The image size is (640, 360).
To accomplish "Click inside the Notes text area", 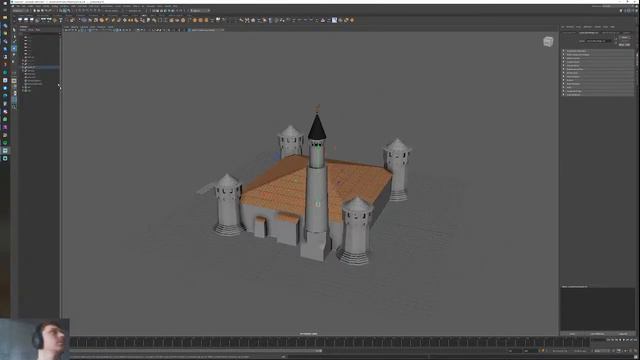I will [x=598, y=309].
